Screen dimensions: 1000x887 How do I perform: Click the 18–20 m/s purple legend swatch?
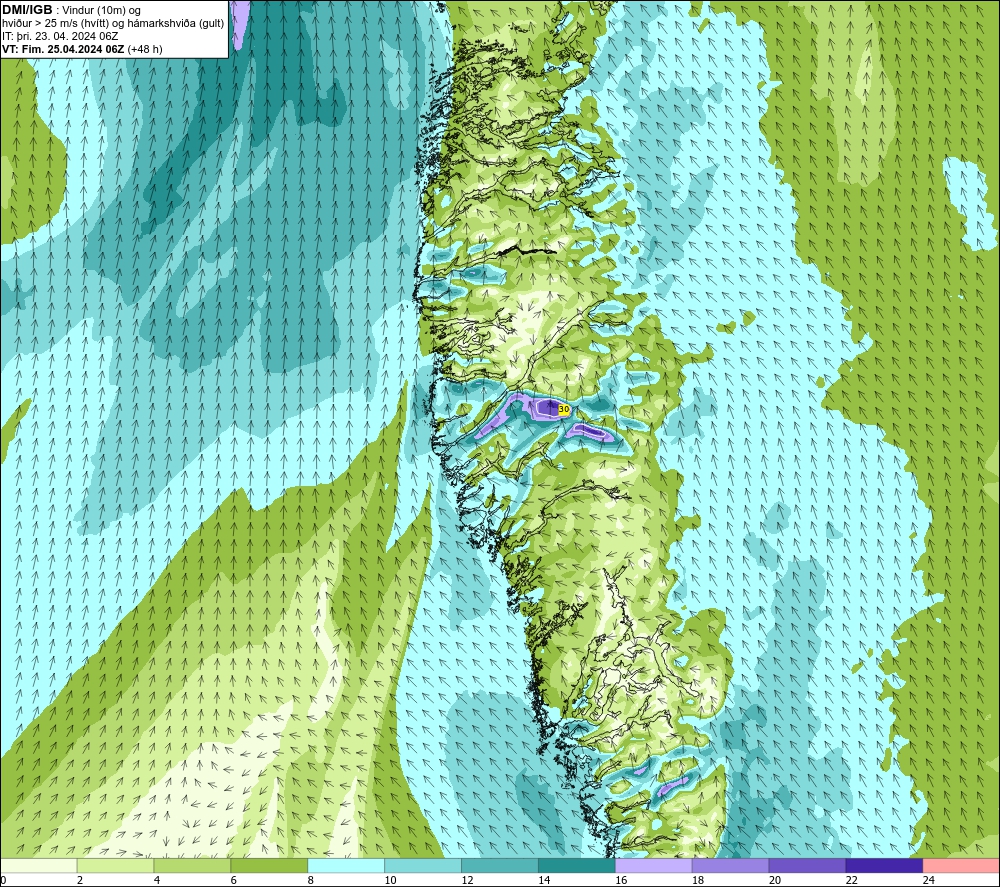[730, 865]
